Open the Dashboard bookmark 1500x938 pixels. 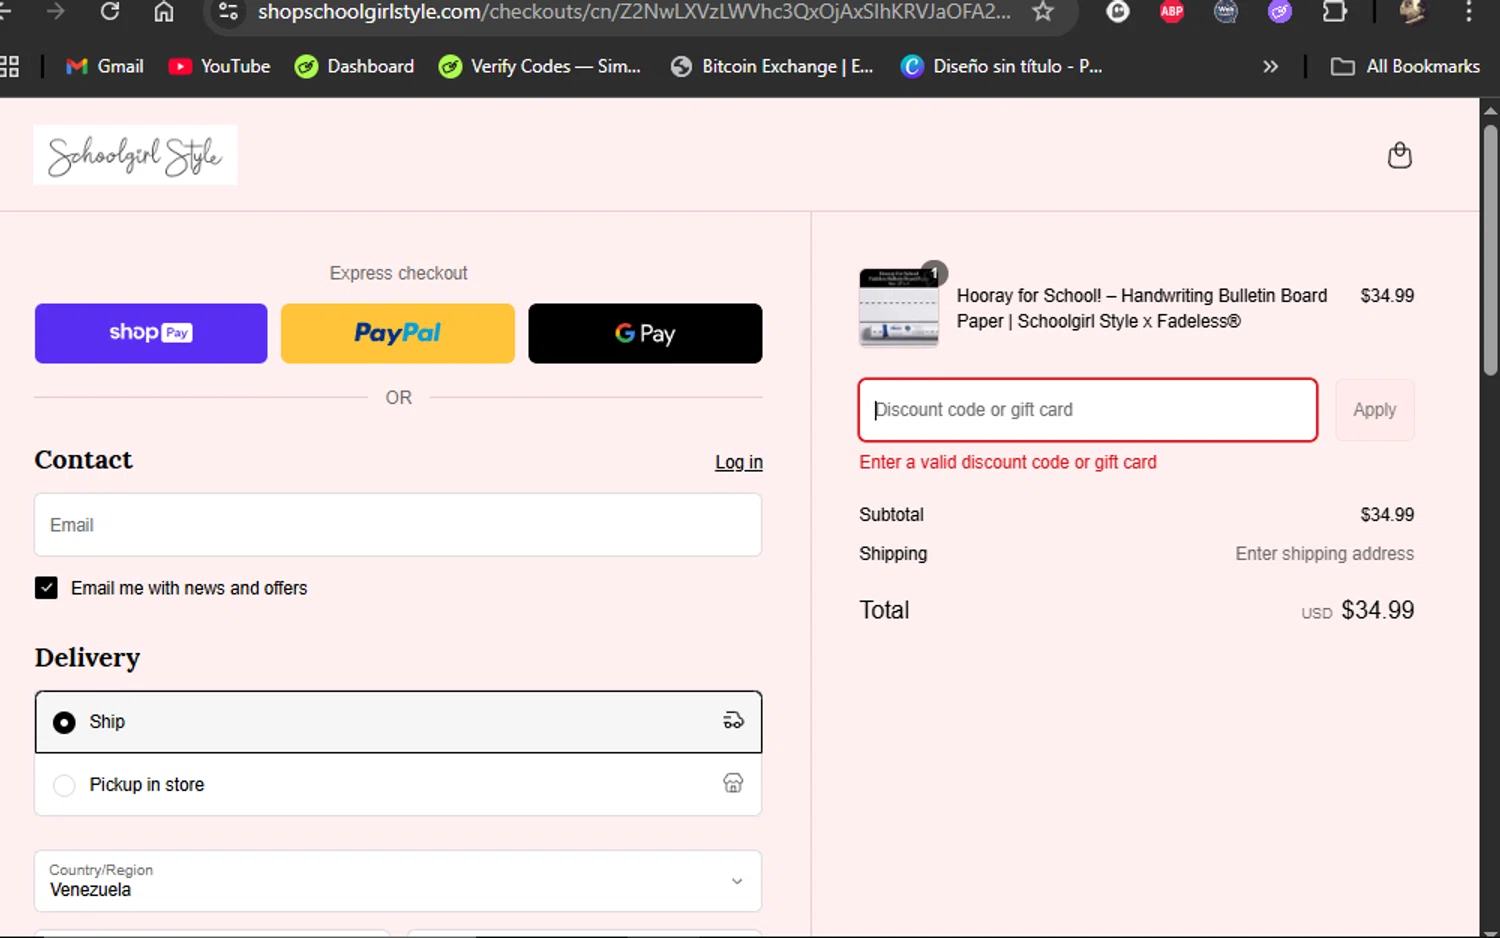click(x=355, y=67)
